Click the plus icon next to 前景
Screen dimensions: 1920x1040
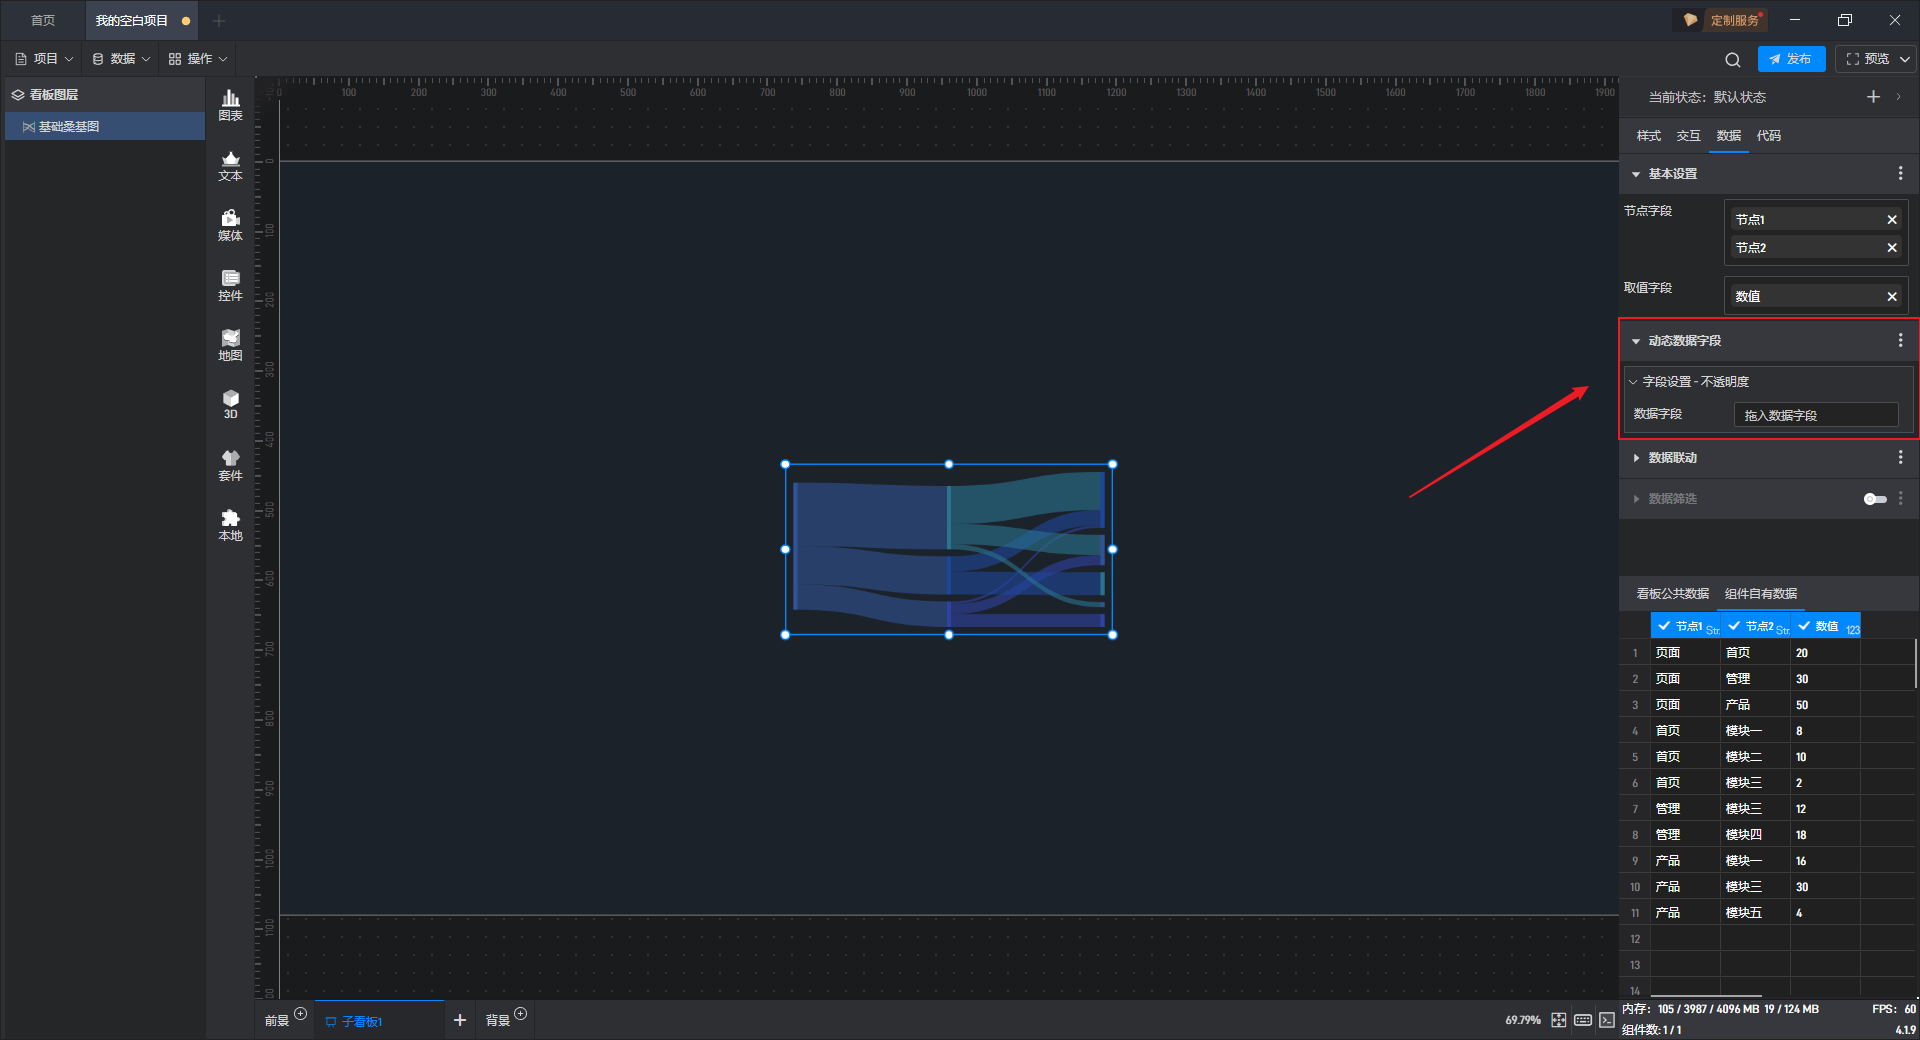click(300, 1014)
